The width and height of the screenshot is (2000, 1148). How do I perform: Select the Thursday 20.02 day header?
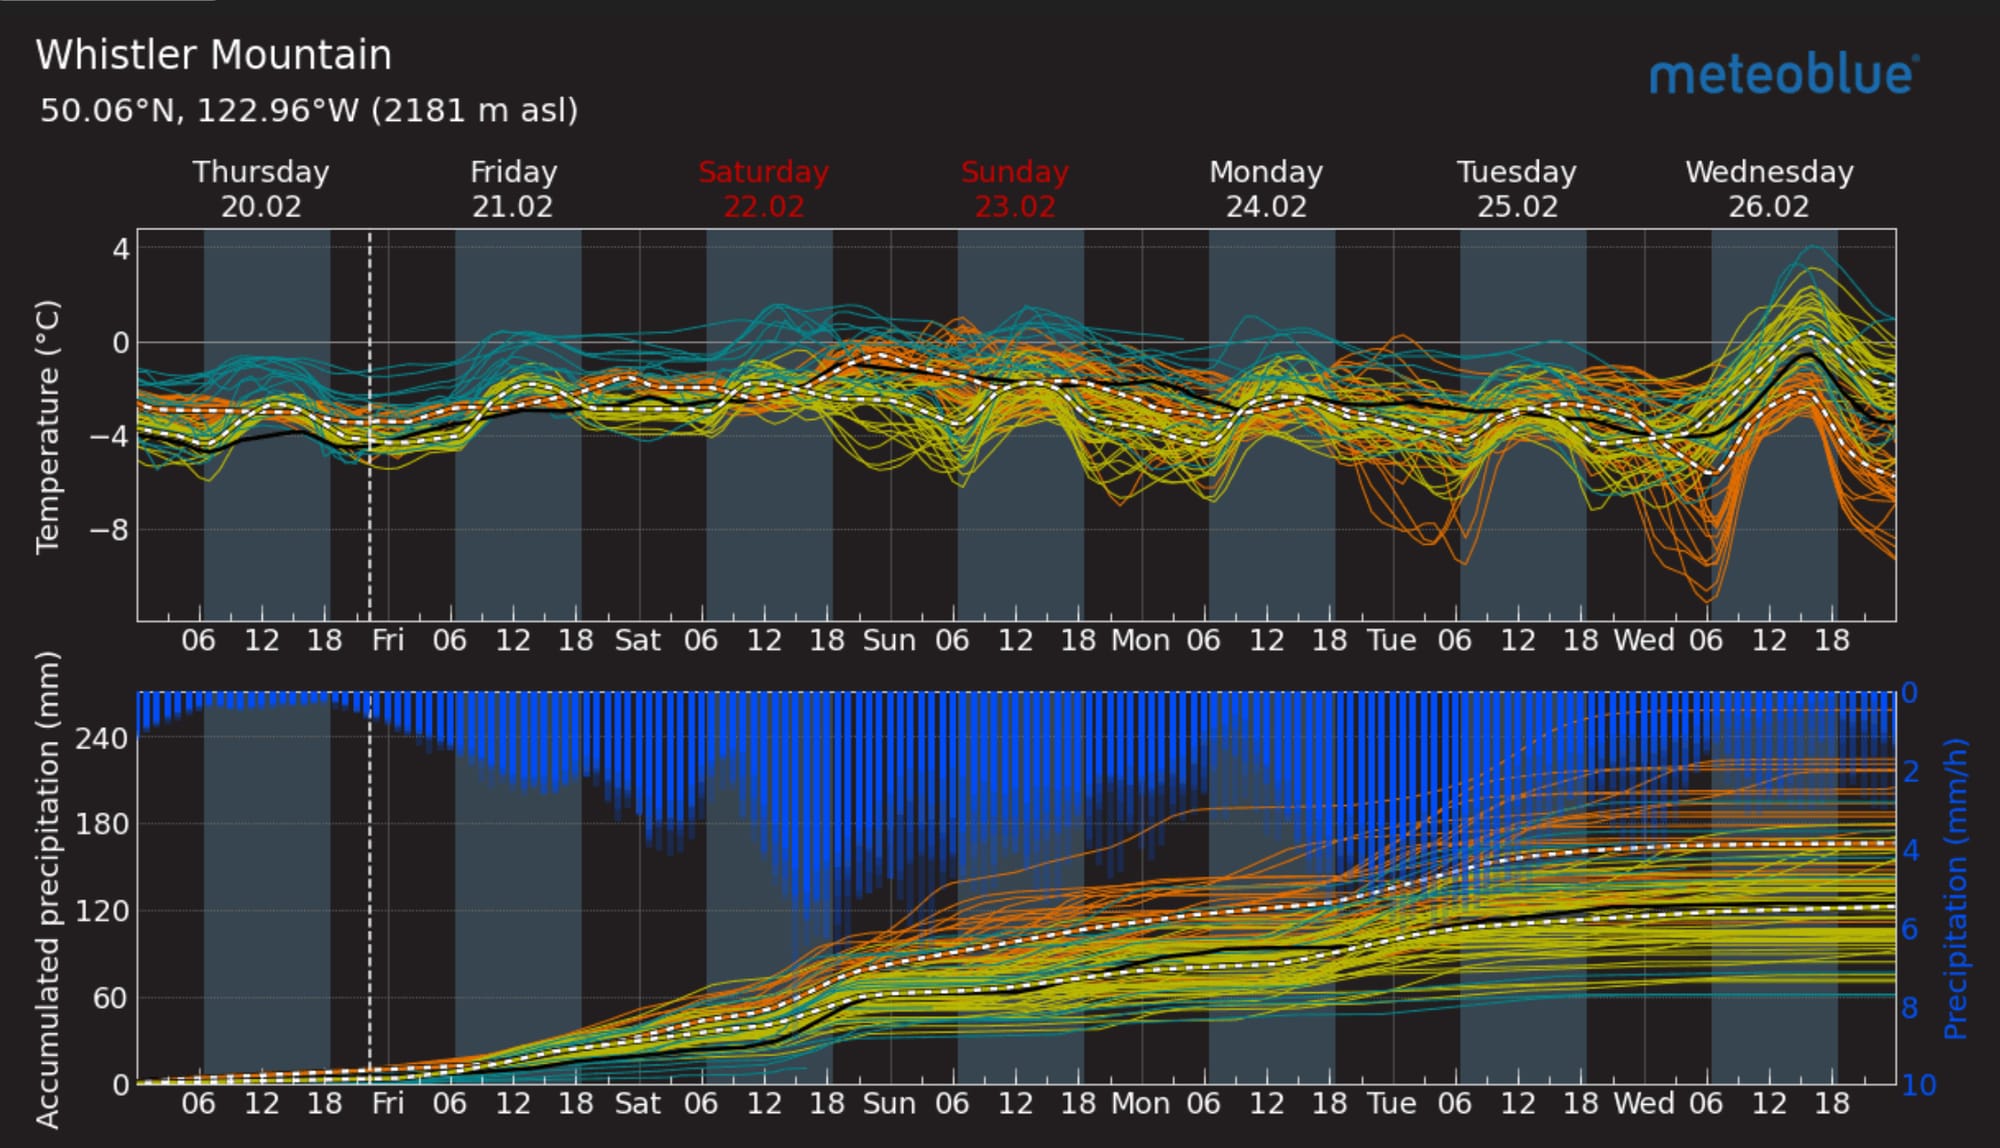(261, 189)
